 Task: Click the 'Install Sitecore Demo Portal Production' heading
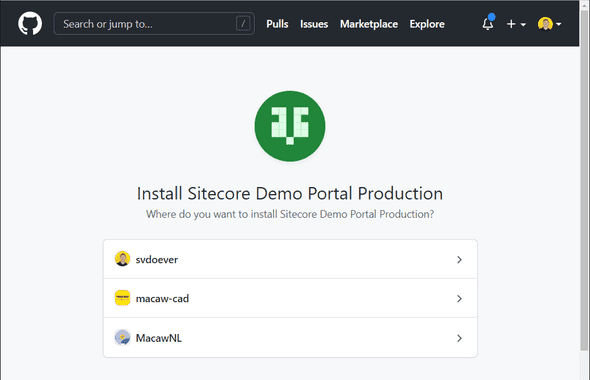(290, 194)
